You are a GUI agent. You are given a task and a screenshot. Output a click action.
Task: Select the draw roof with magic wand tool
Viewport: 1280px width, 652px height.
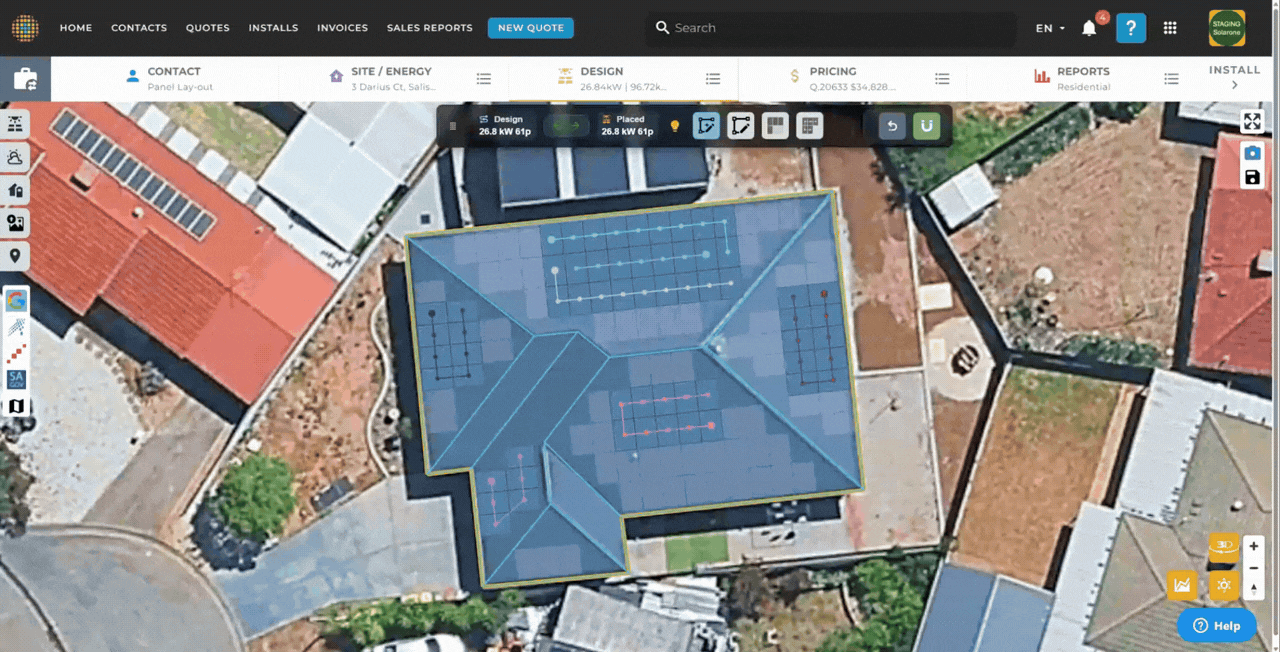click(707, 126)
